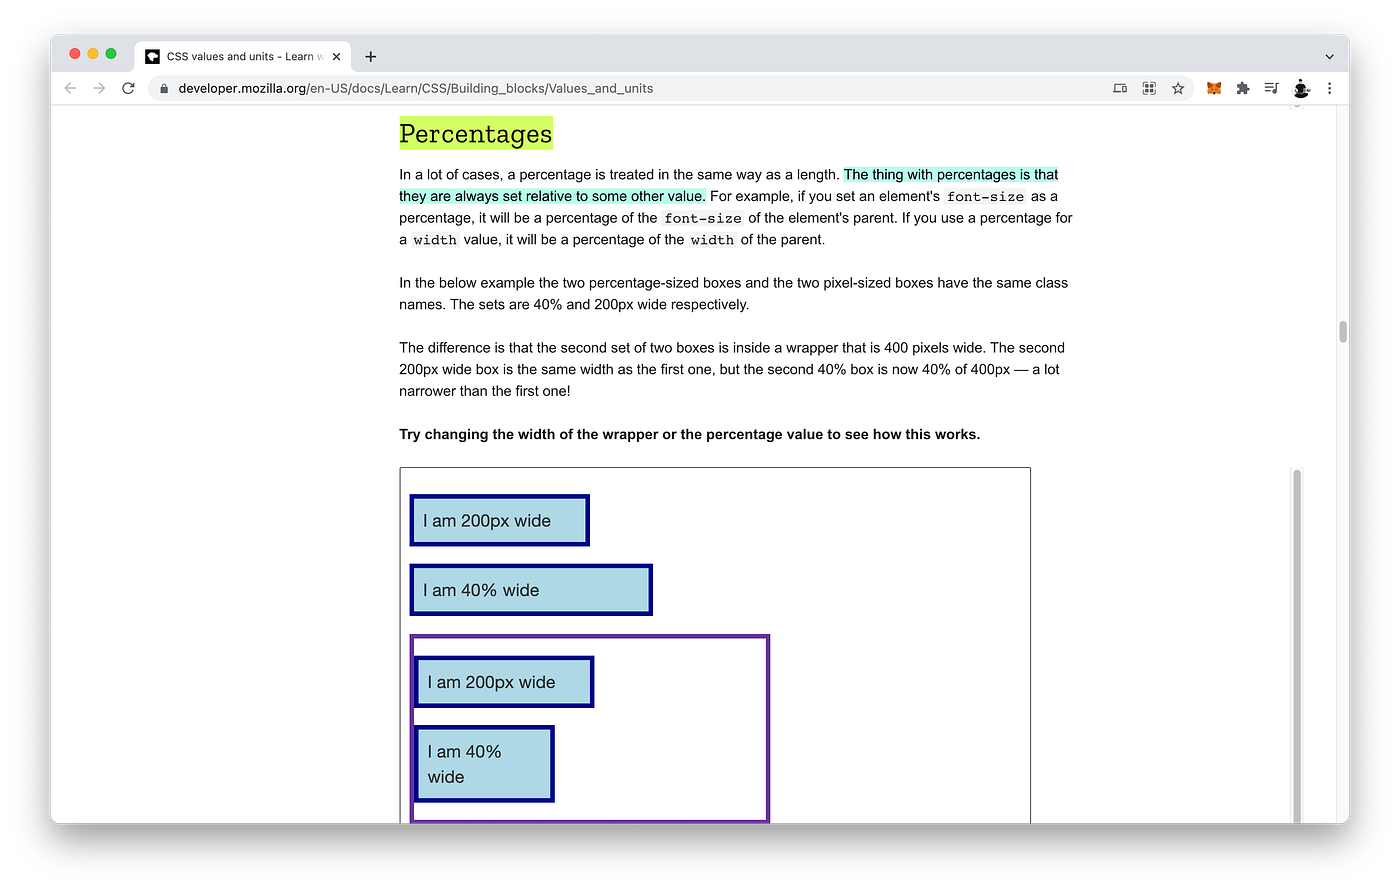Open a new tab with the plus button

tap(370, 56)
